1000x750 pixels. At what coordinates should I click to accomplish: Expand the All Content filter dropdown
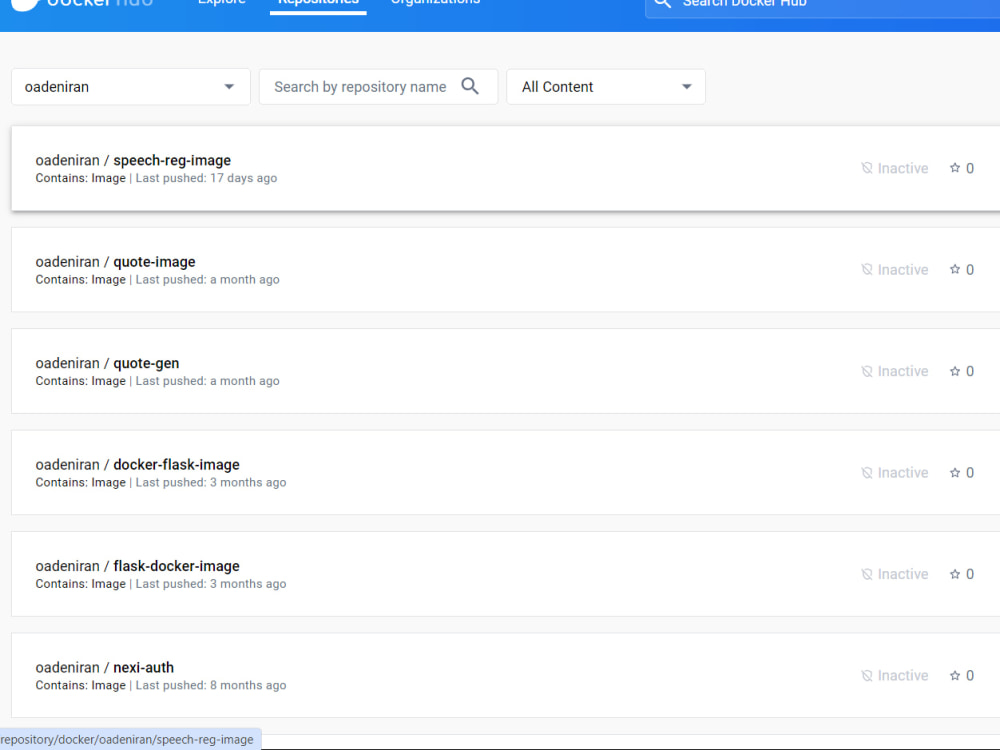pos(606,87)
